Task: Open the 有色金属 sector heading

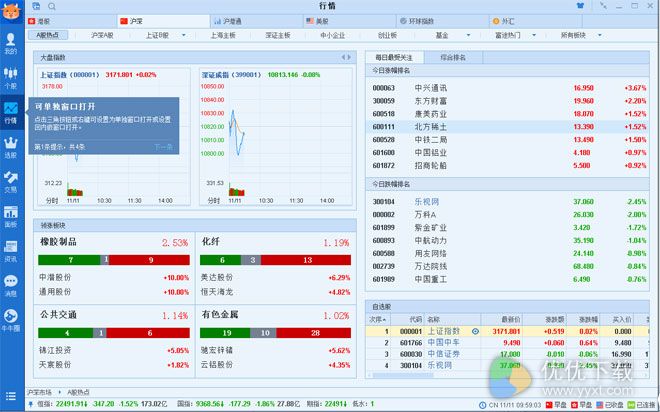Action: click(x=220, y=315)
